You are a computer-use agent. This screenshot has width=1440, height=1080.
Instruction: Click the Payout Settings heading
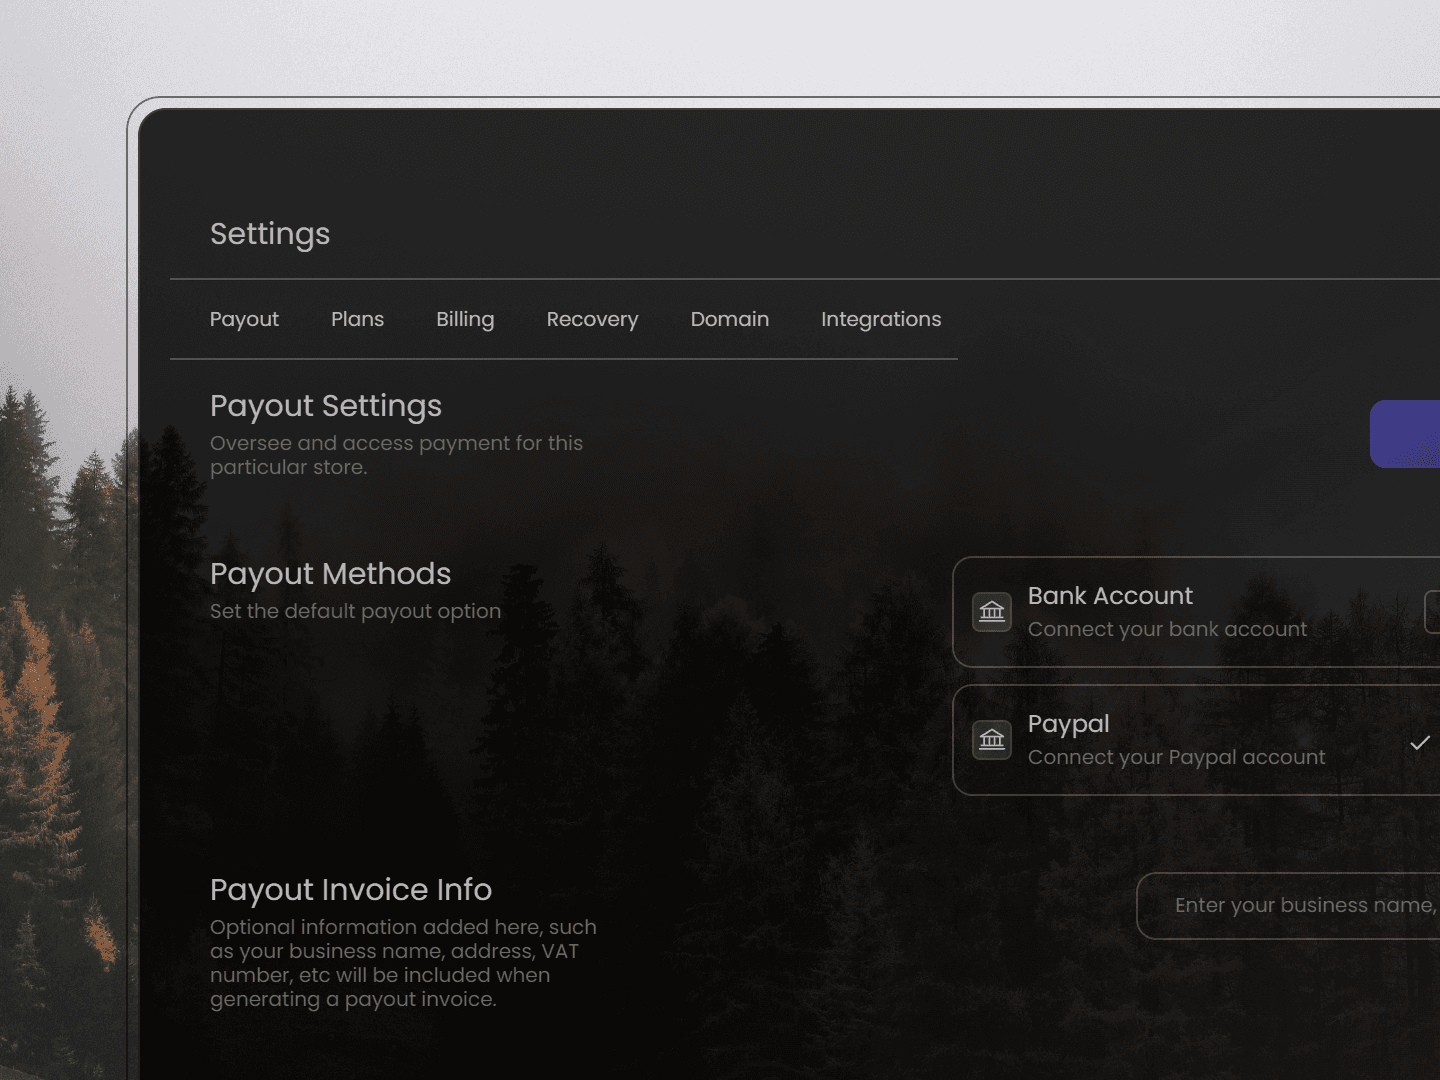[326, 406]
